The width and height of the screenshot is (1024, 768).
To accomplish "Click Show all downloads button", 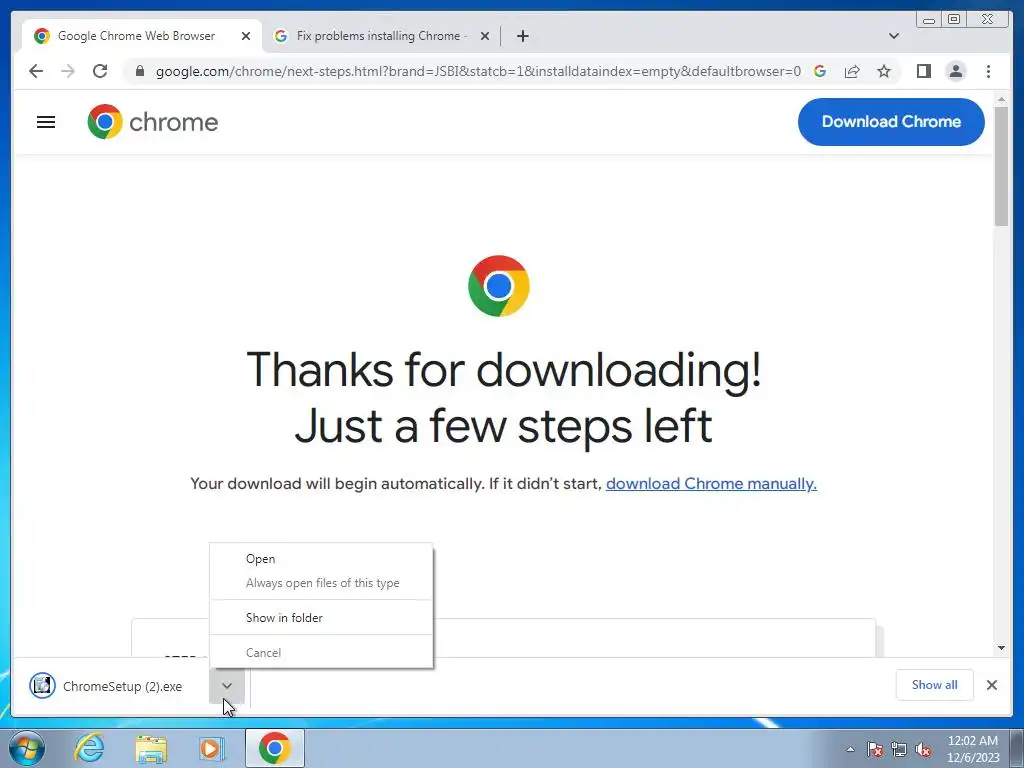I will [x=934, y=685].
